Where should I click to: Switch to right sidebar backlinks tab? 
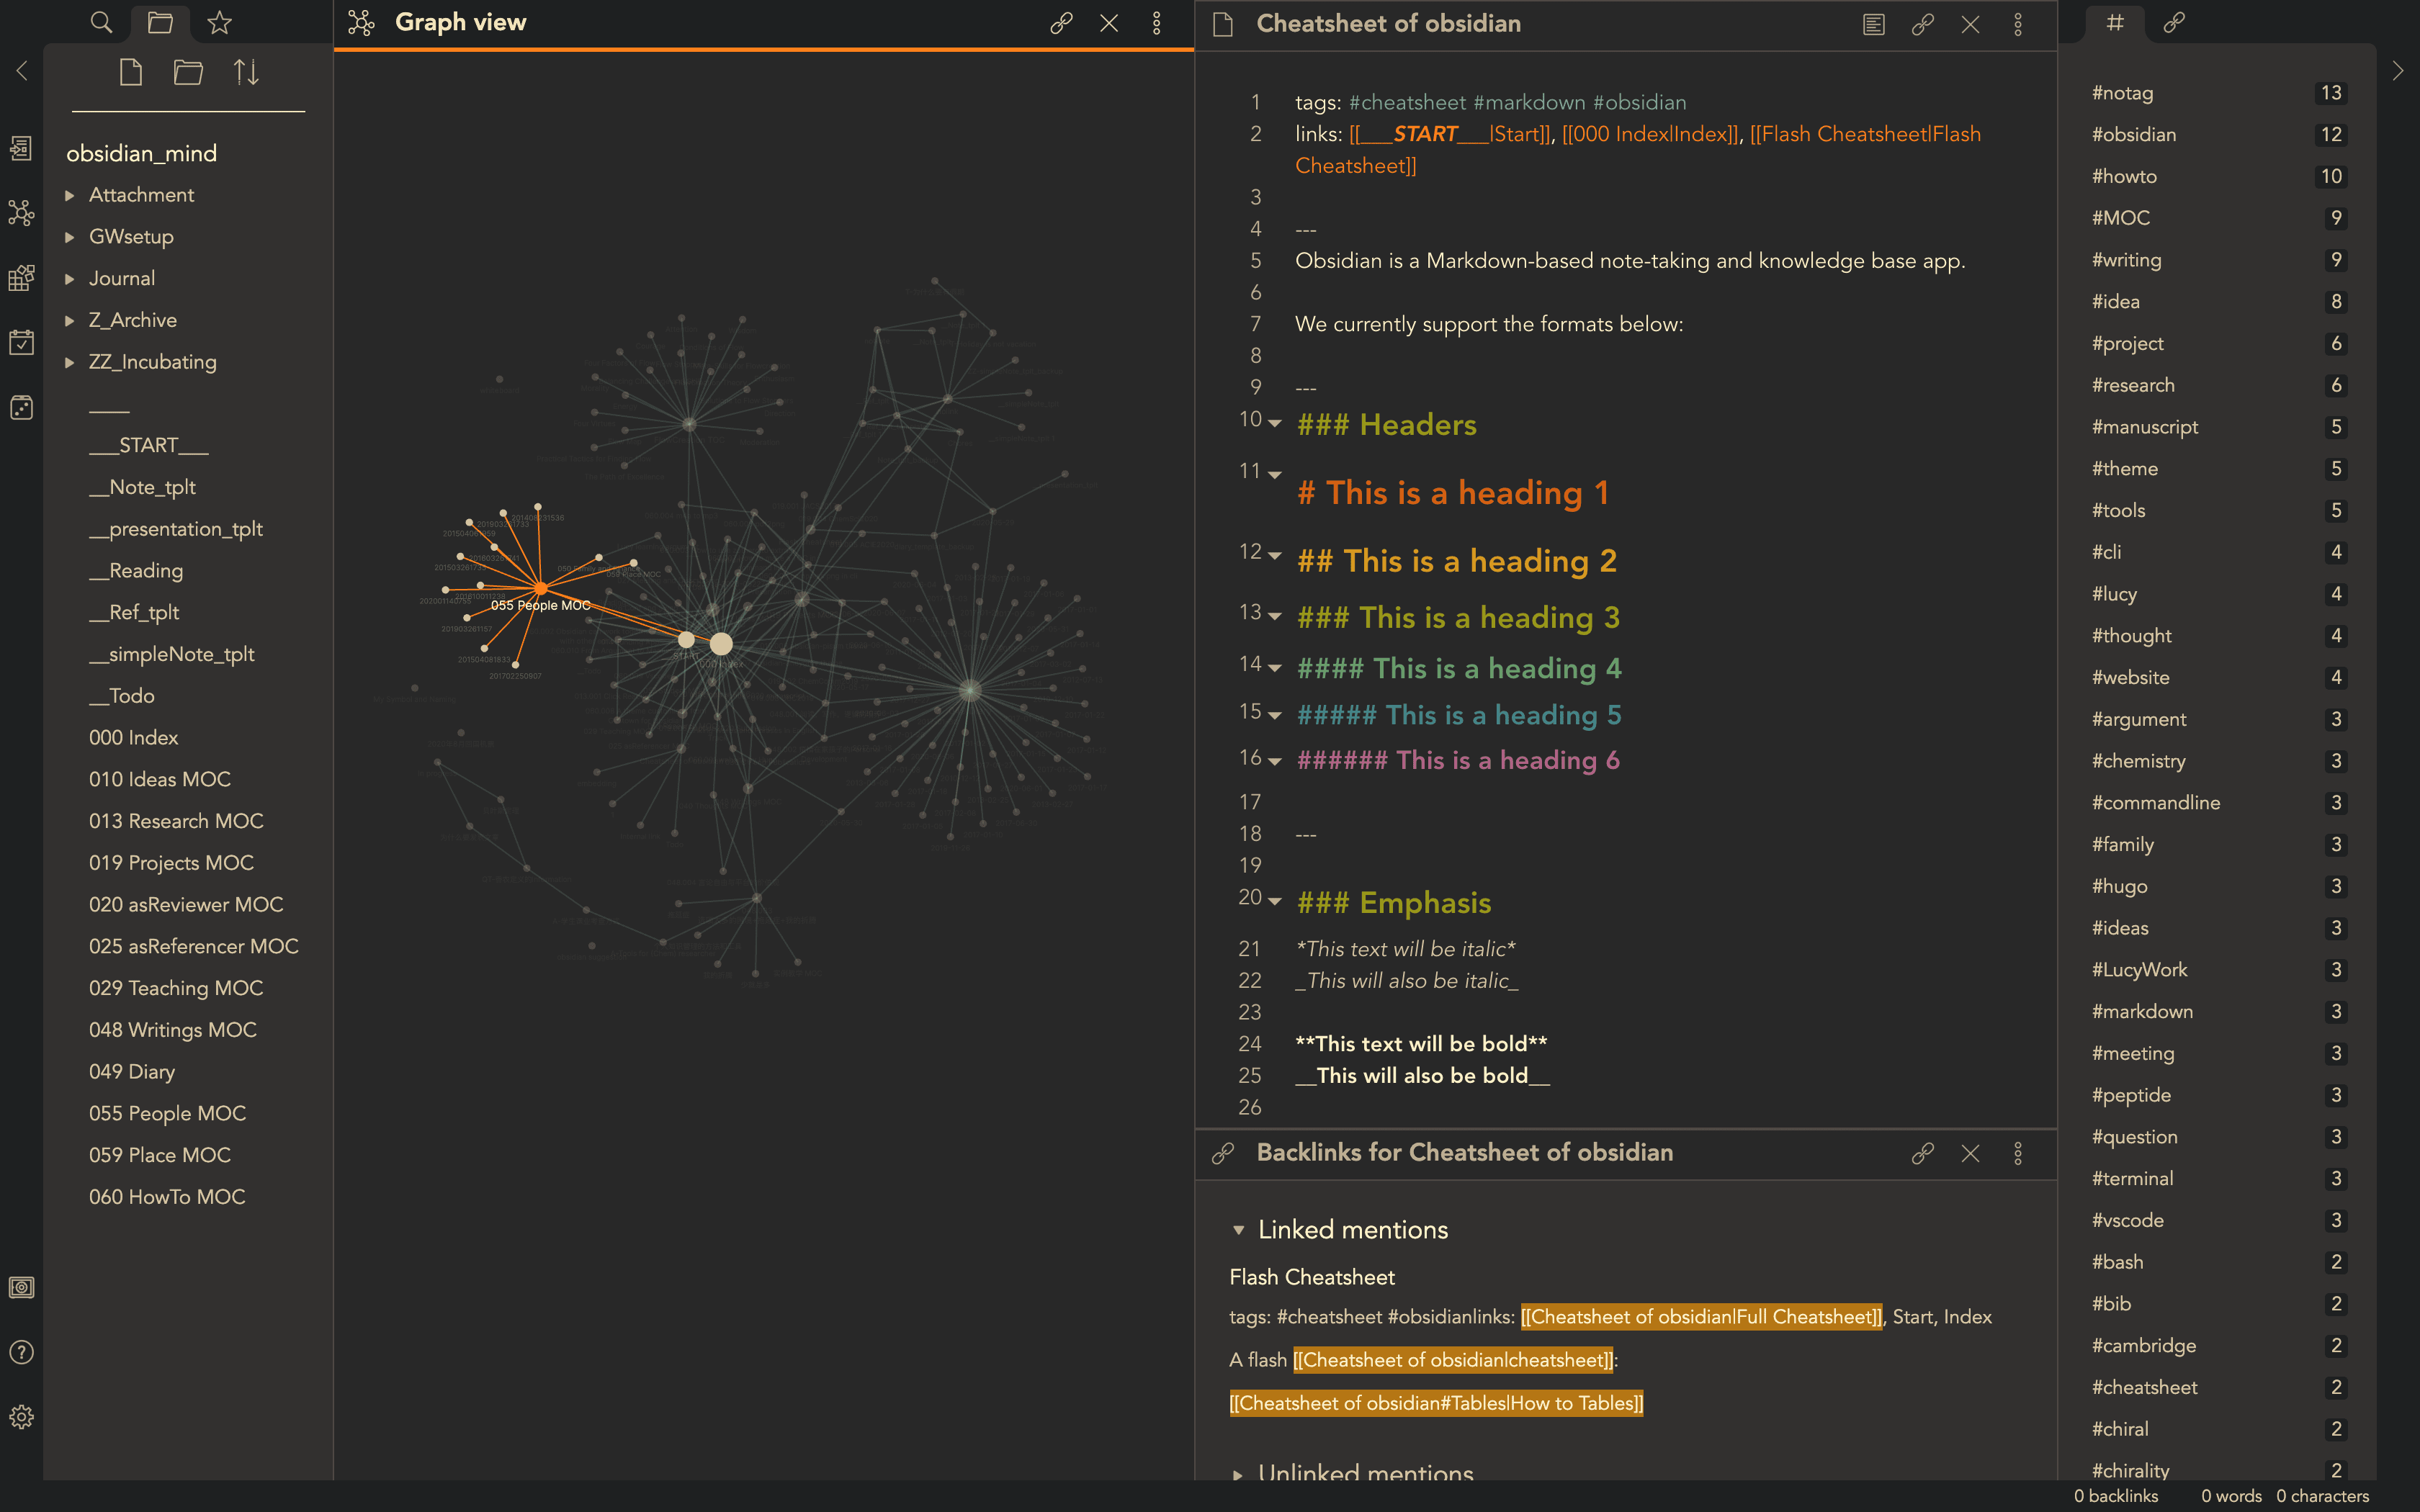(x=2174, y=22)
